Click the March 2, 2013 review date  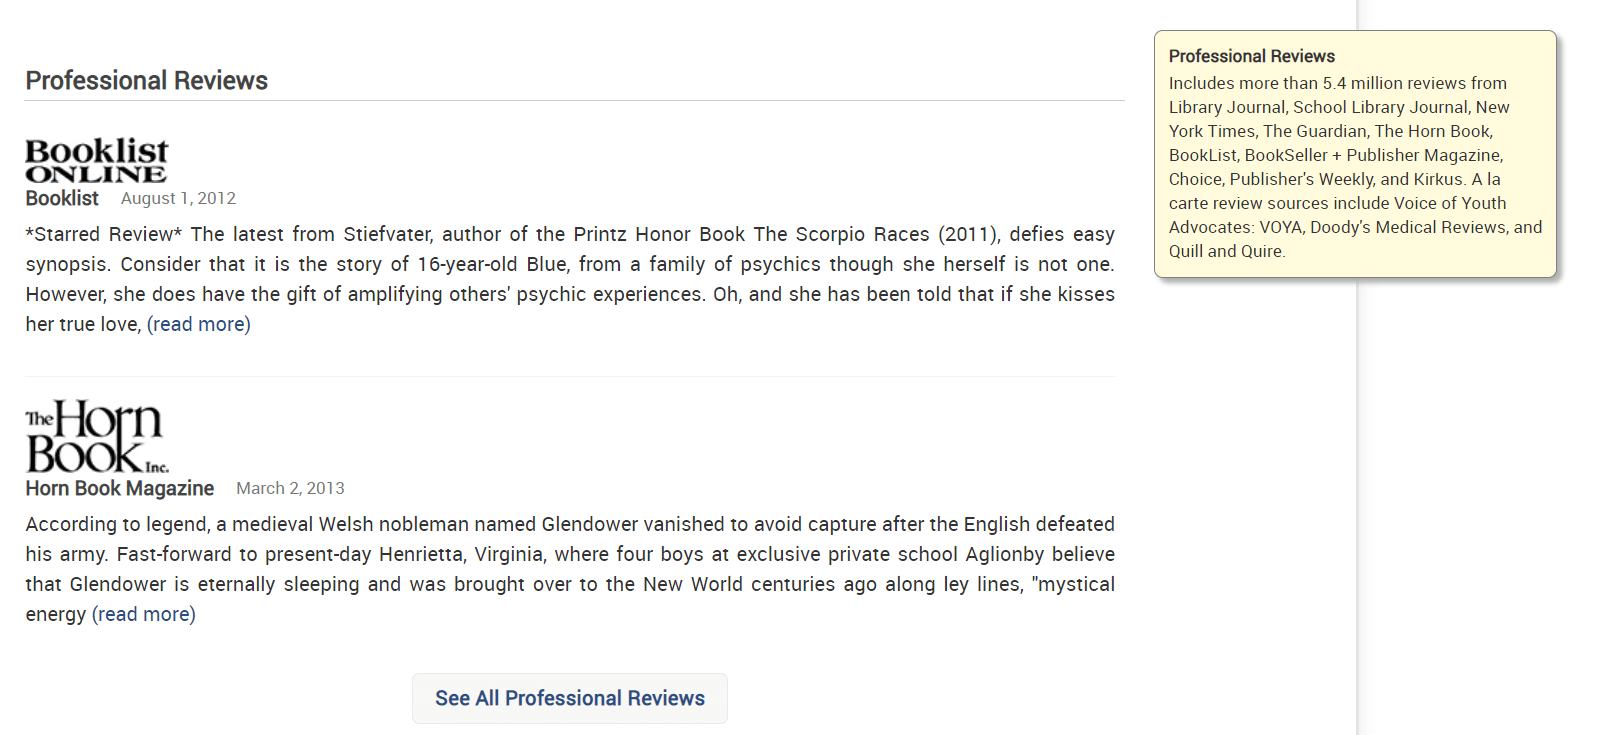pyautogui.click(x=290, y=488)
